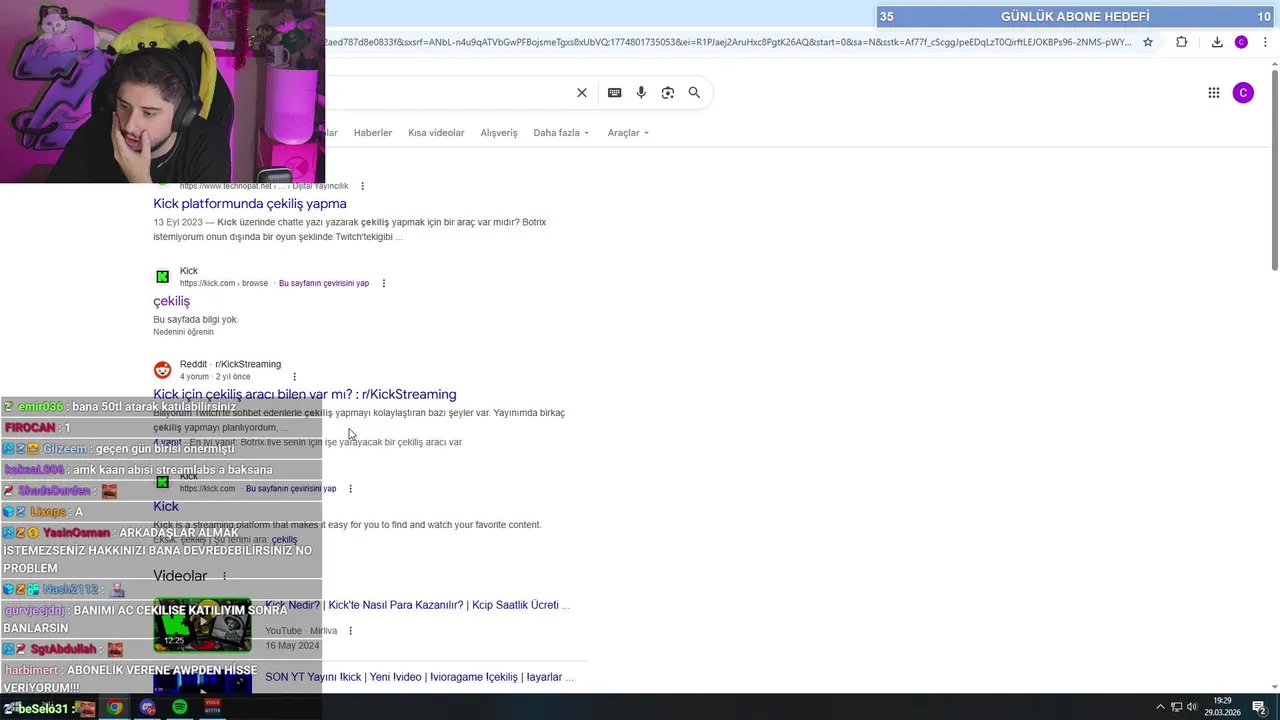Click the 'Videolar' section heading
The height and width of the screenshot is (720, 1280).
pyautogui.click(x=180, y=576)
